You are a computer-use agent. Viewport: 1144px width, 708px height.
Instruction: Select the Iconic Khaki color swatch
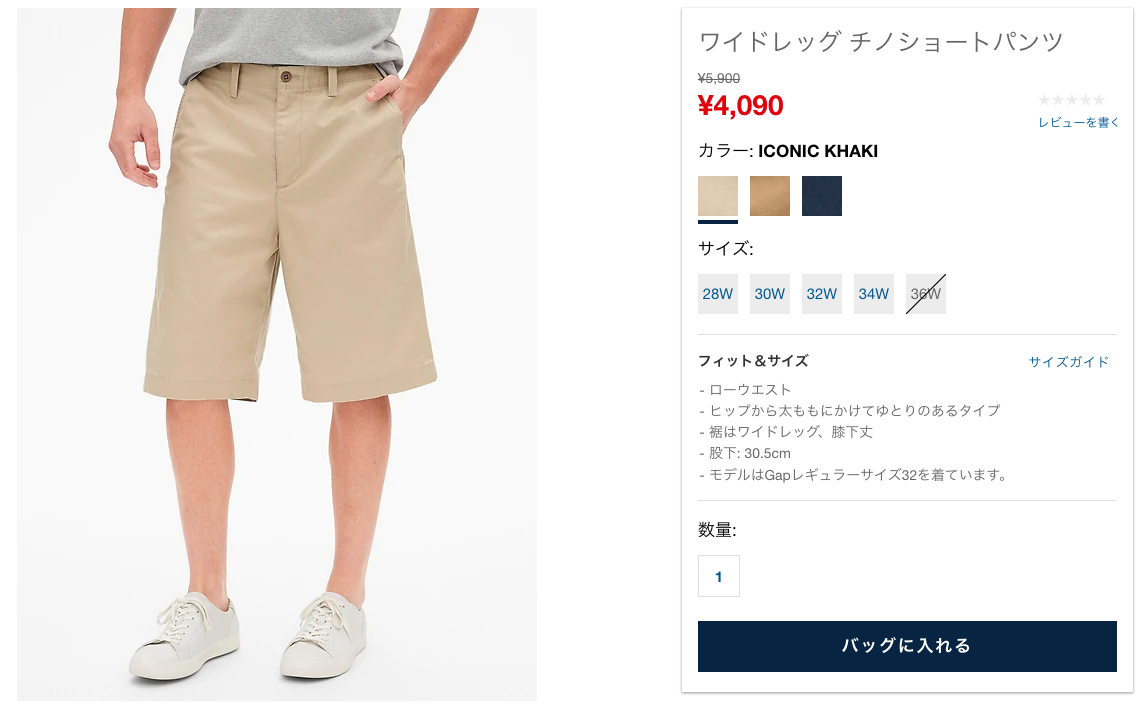point(717,196)
